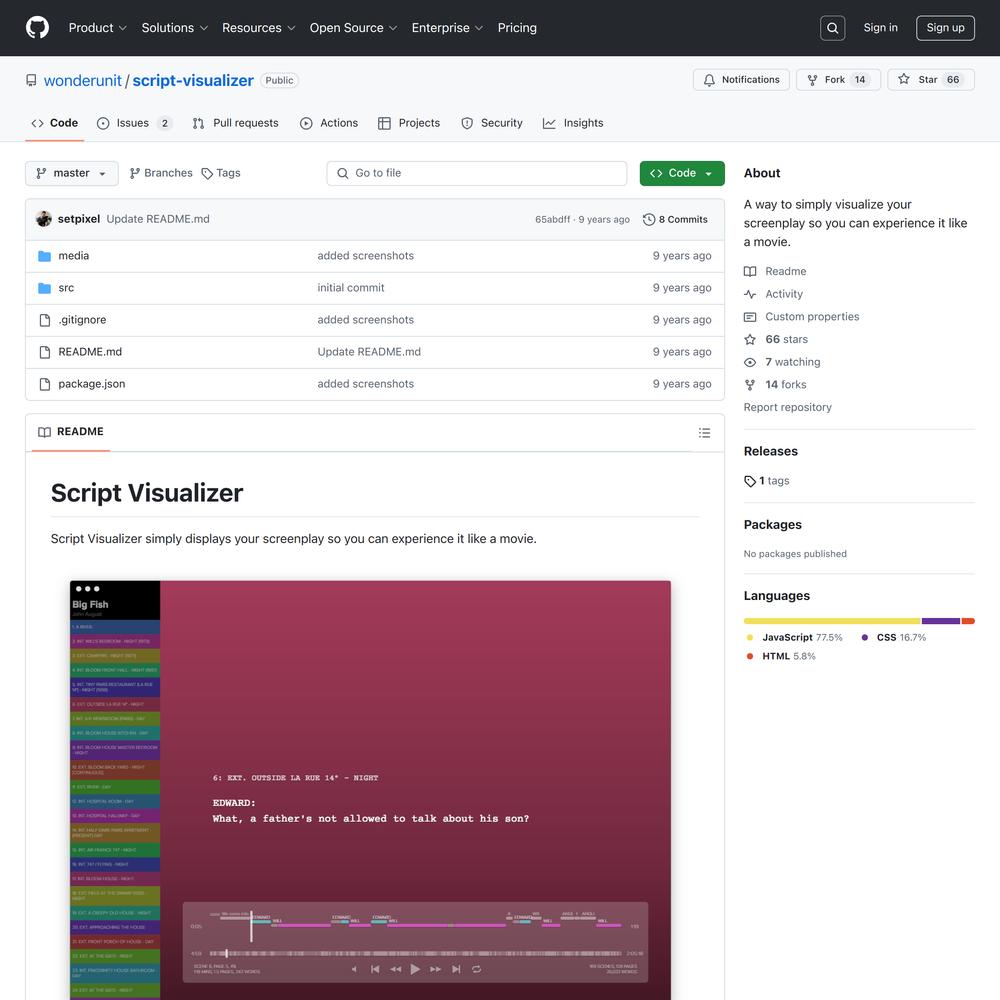
Task: Click the history clock icon beside 8 Commits
Action: 649,219
